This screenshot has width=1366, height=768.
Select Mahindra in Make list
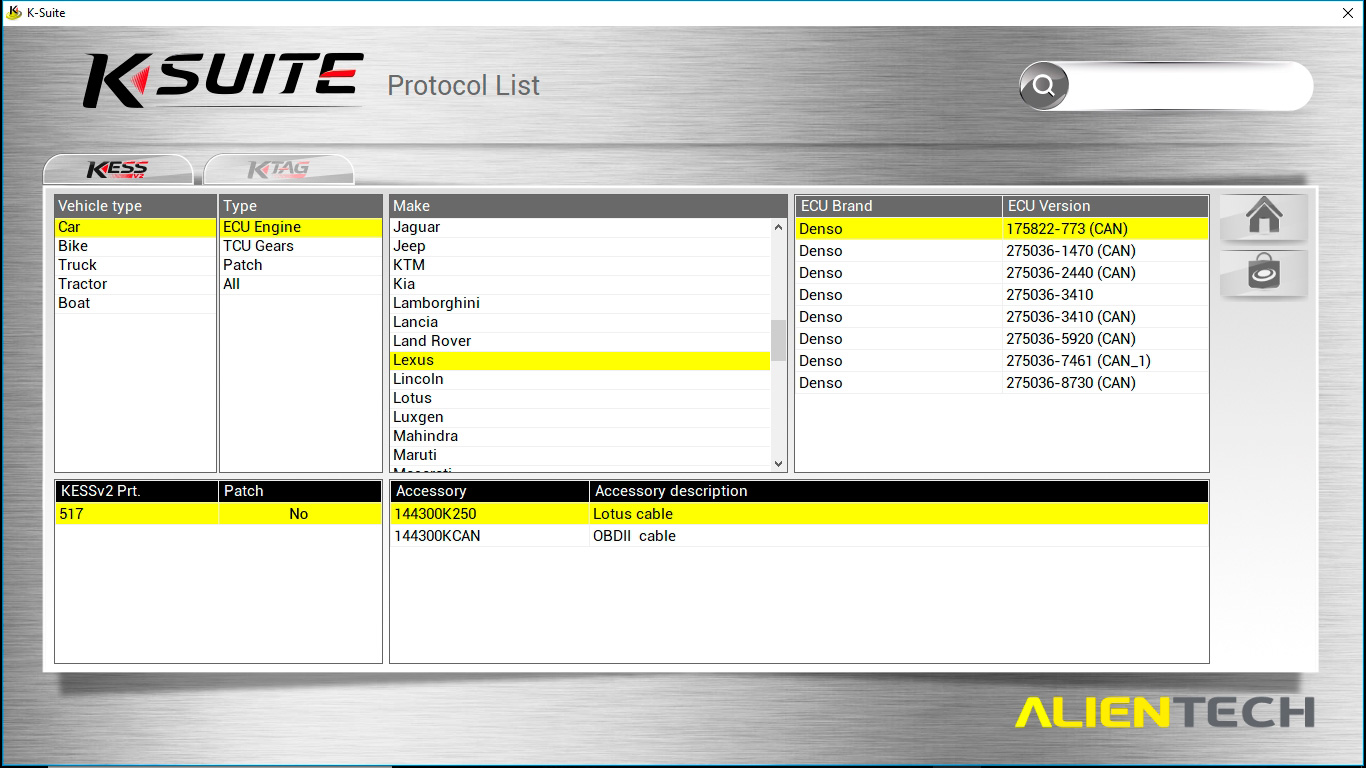click(x=580, y=436)
